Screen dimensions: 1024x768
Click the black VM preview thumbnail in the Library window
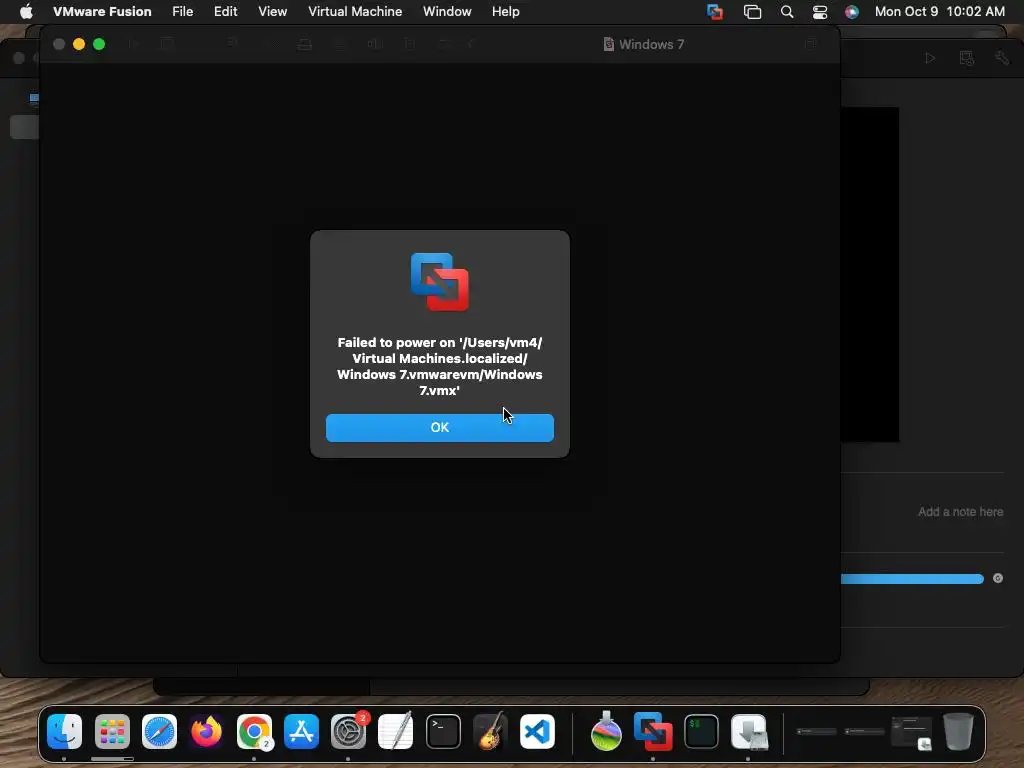pos(869,274)
